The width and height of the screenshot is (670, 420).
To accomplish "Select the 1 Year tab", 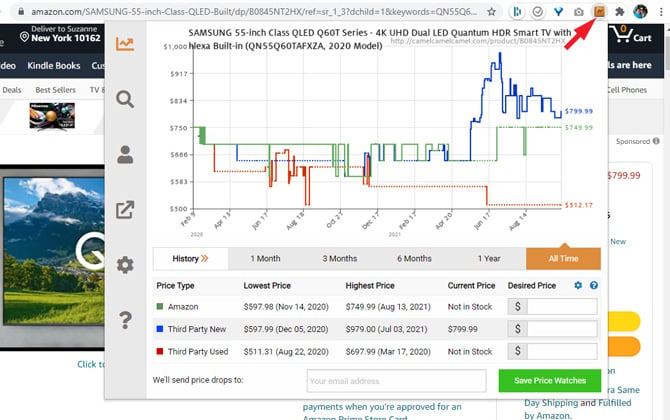I will point(489,258).
